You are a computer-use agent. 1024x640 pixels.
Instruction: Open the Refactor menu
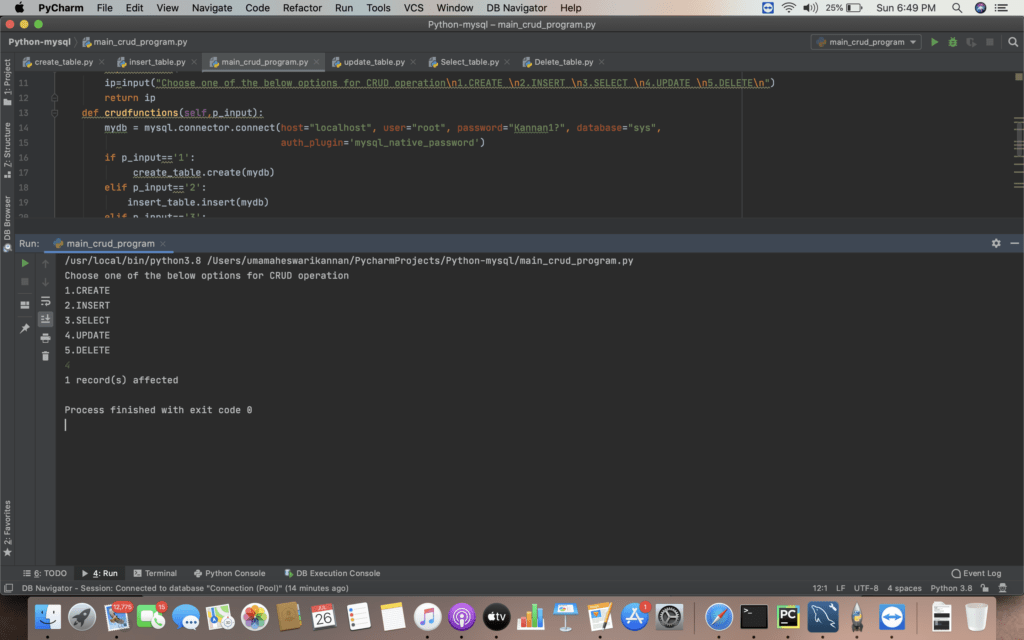(301, 7)
